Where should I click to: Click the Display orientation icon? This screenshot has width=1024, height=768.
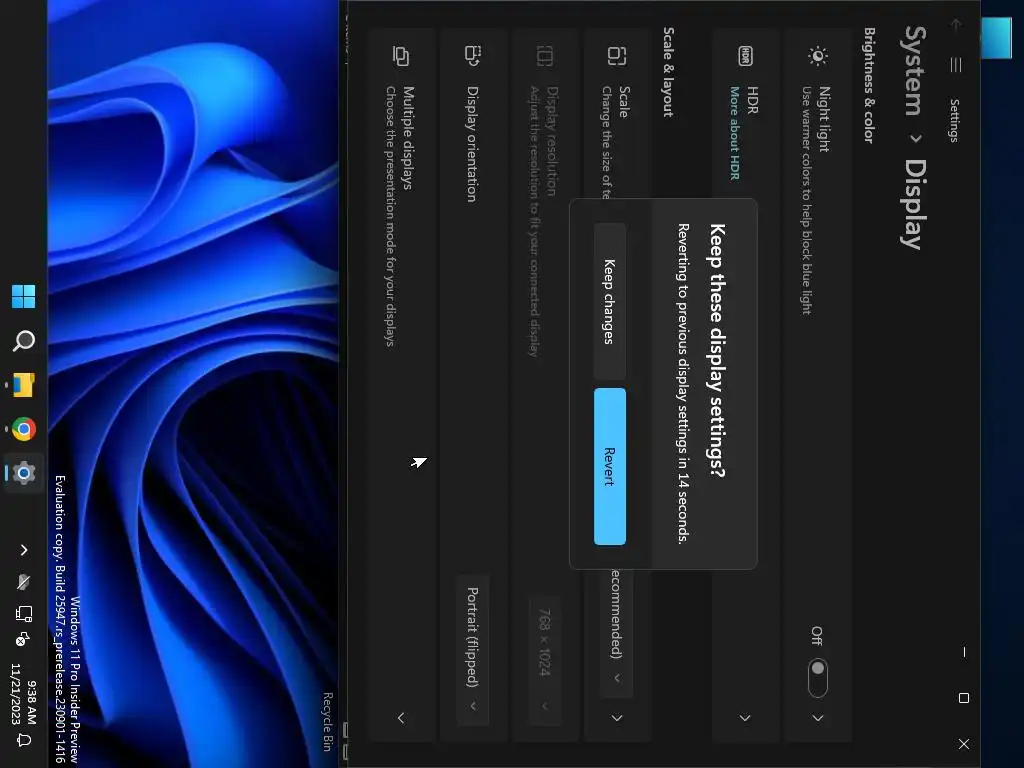(473, 56)
